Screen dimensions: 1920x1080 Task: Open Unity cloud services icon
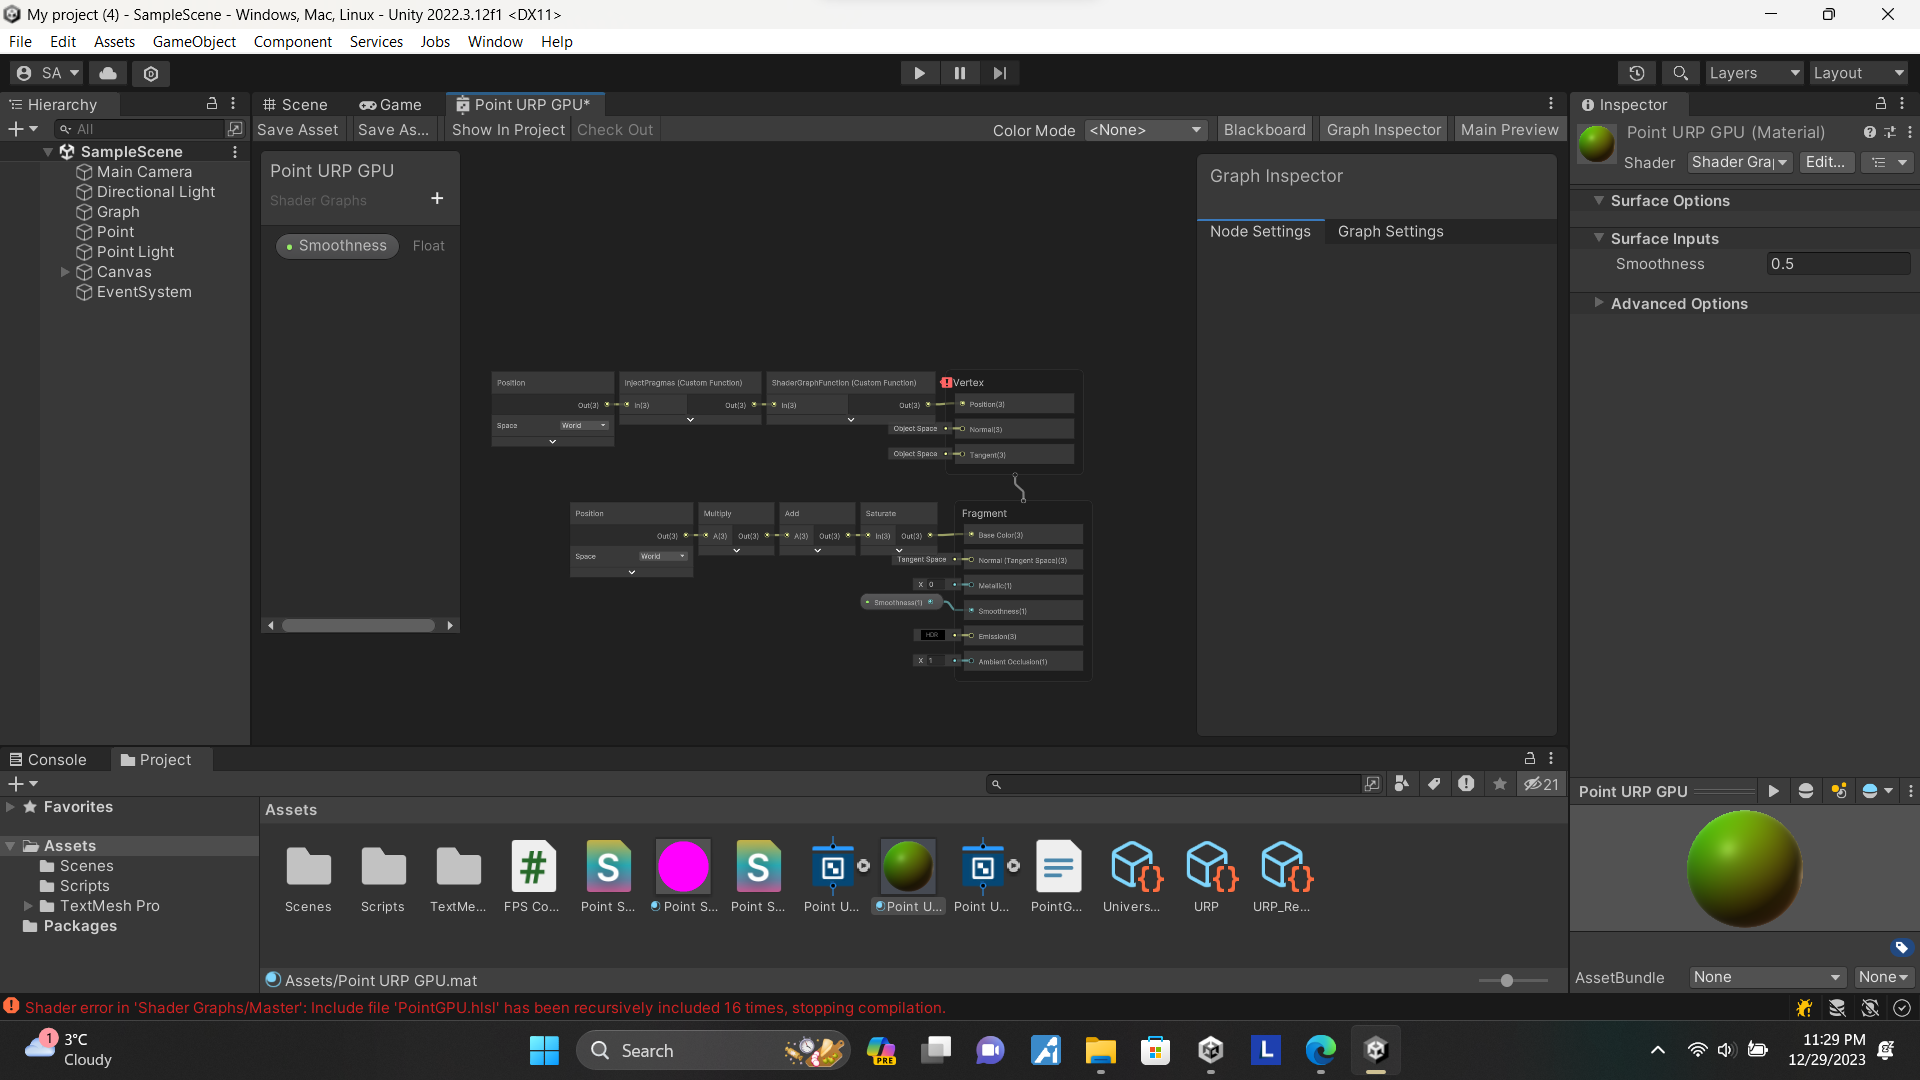pos(108,73)
